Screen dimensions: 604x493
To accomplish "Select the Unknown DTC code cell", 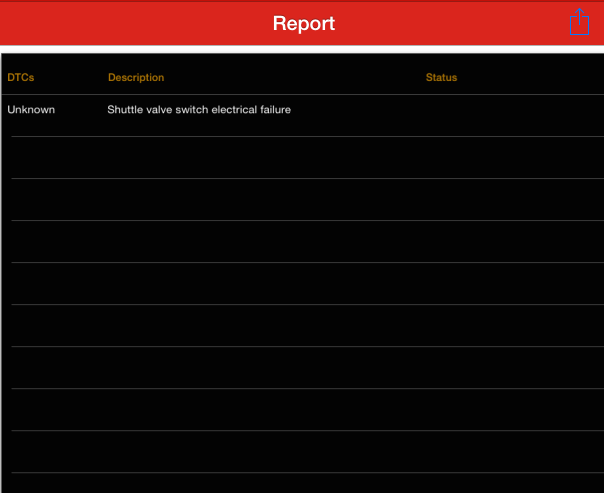I will point(31,110).
